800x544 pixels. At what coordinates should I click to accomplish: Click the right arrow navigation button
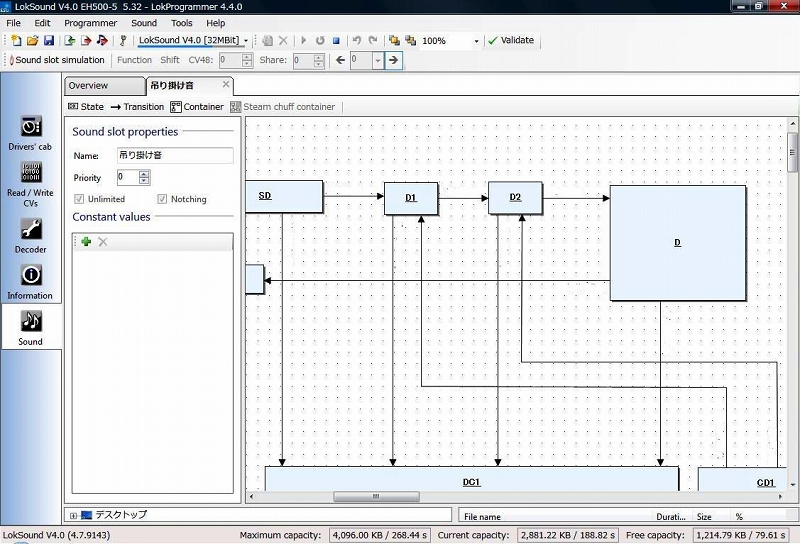click(x=393, y=60)
